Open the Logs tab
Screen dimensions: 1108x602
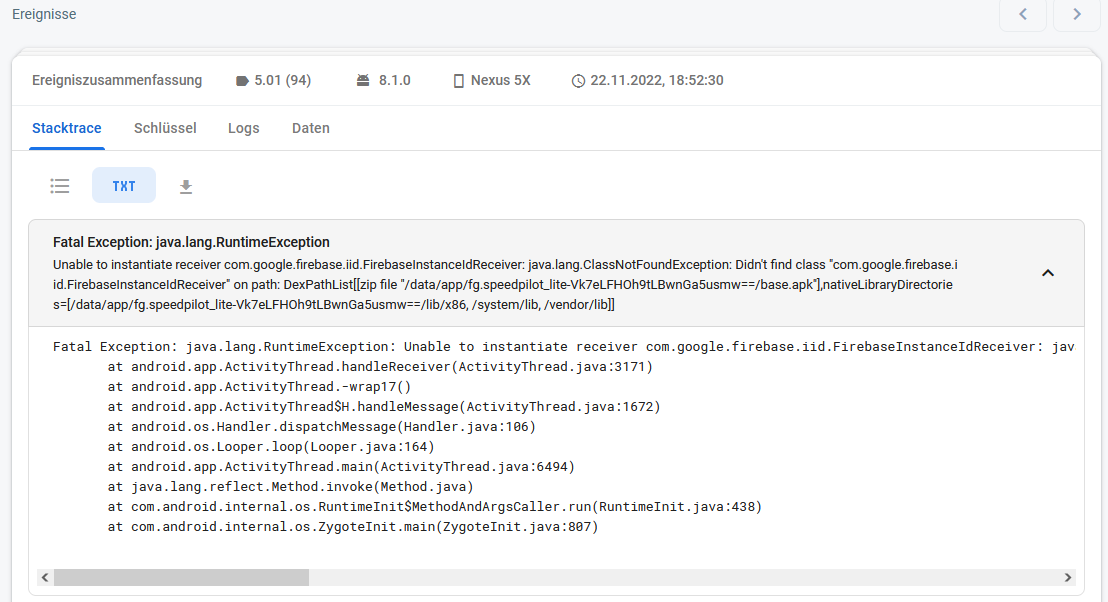click(243, 128)
